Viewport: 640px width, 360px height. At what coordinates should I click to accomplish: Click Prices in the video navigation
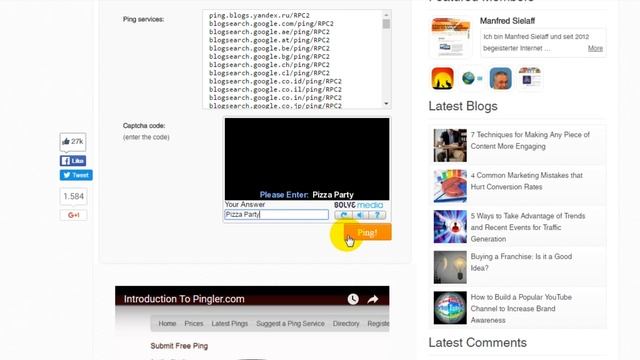(x=193, y=323)
